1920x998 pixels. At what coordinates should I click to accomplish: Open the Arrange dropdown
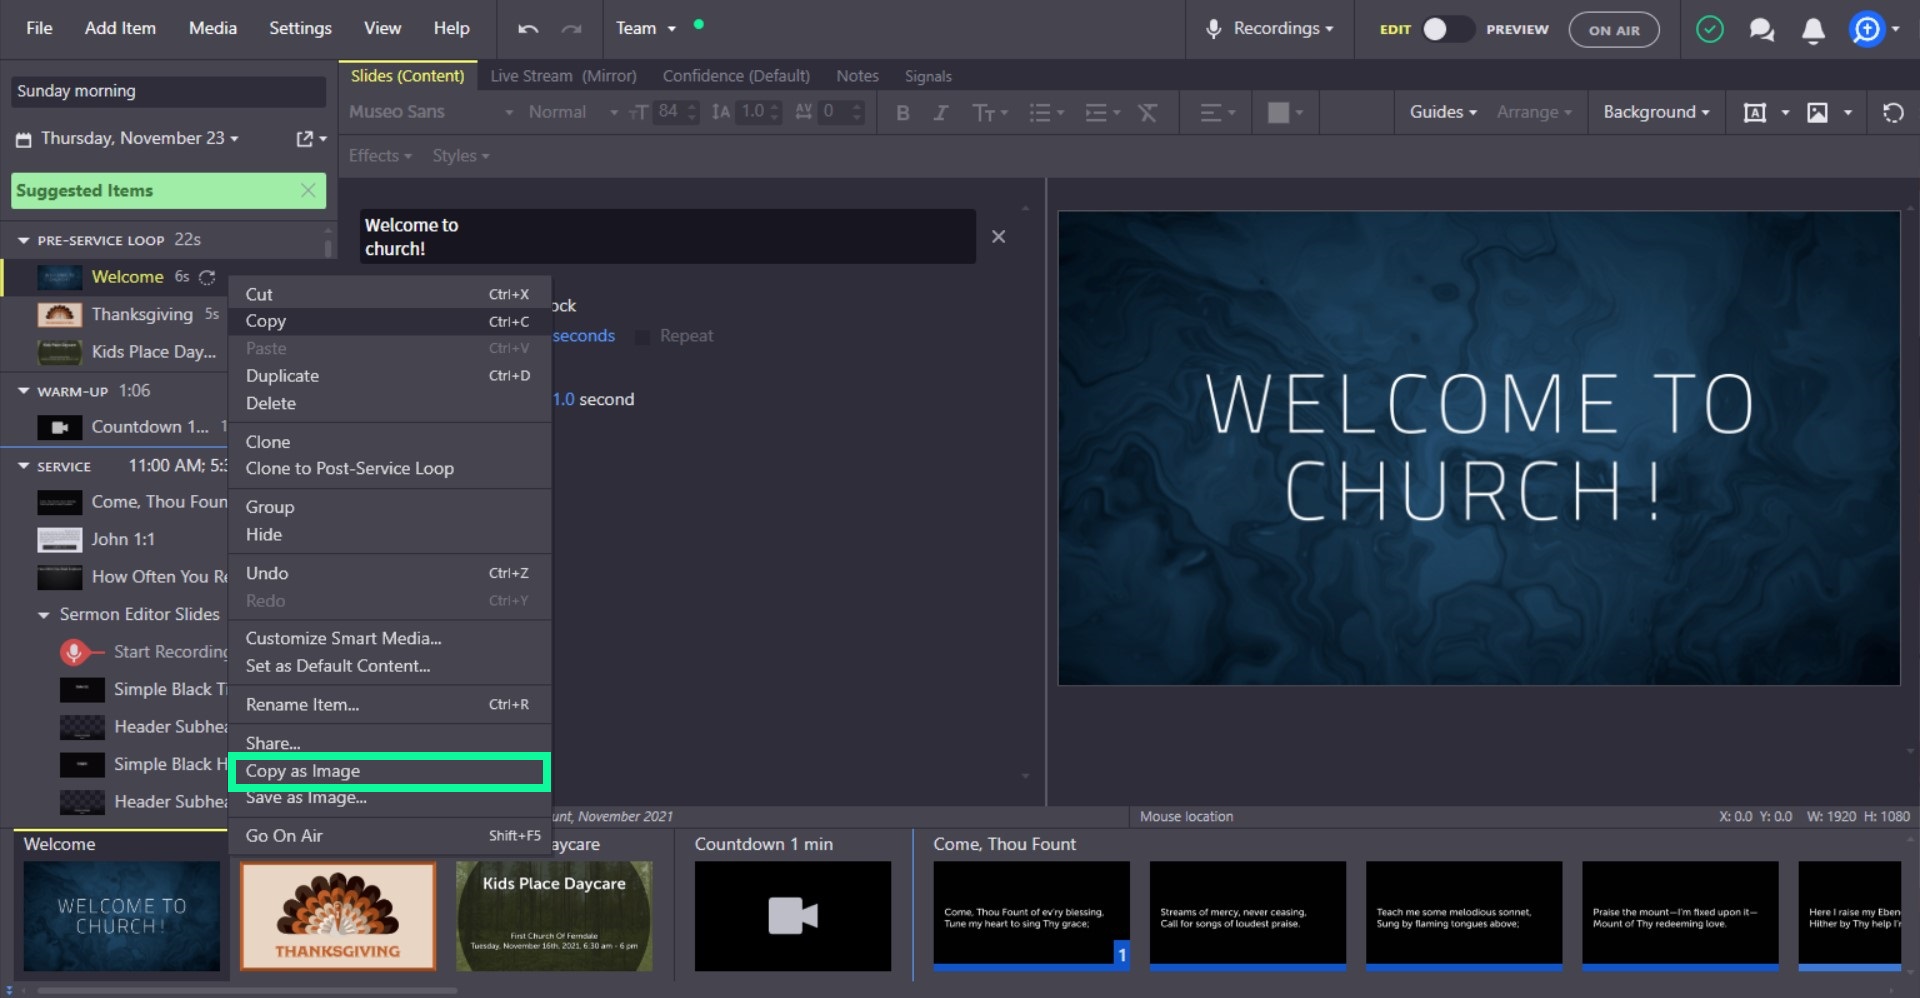1534,112
